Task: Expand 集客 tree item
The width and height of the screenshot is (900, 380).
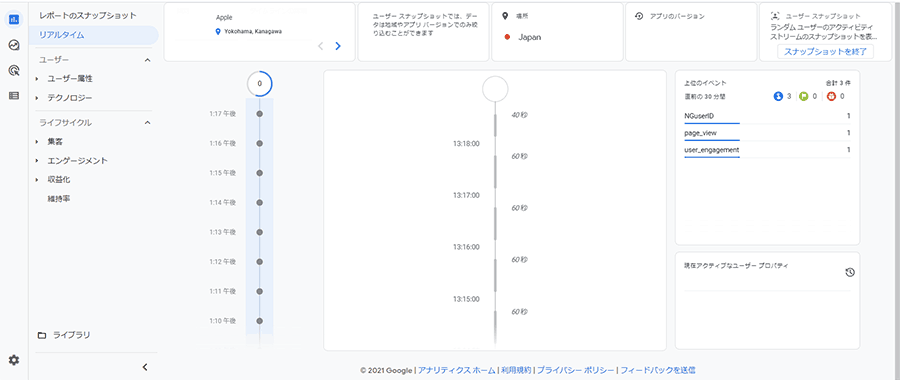Action: click(x=37, y=142)
